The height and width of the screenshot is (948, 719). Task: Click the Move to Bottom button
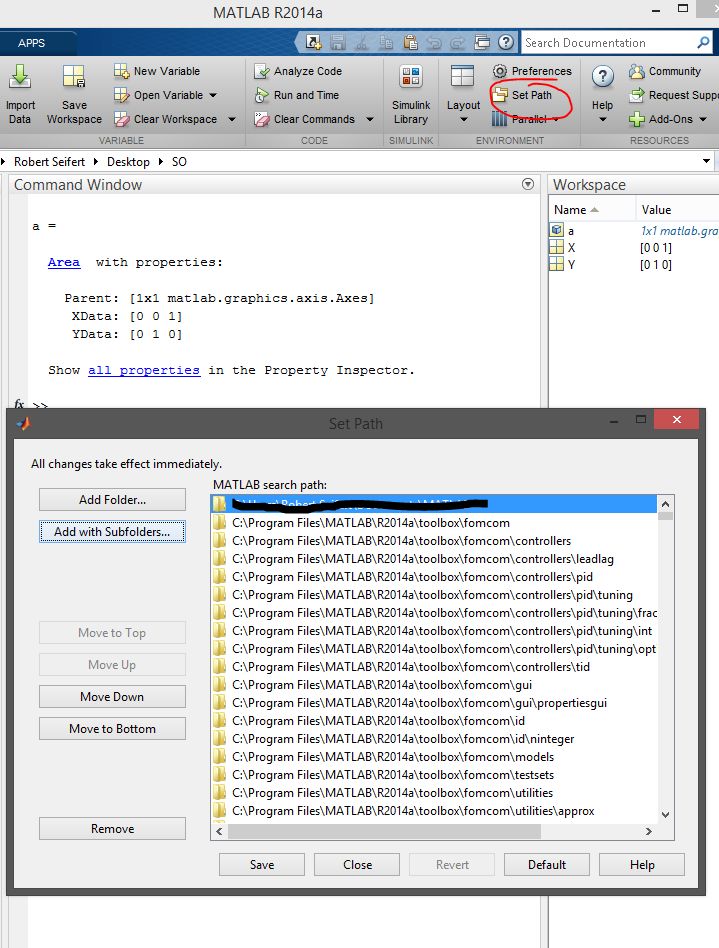[x=112, y=729]
